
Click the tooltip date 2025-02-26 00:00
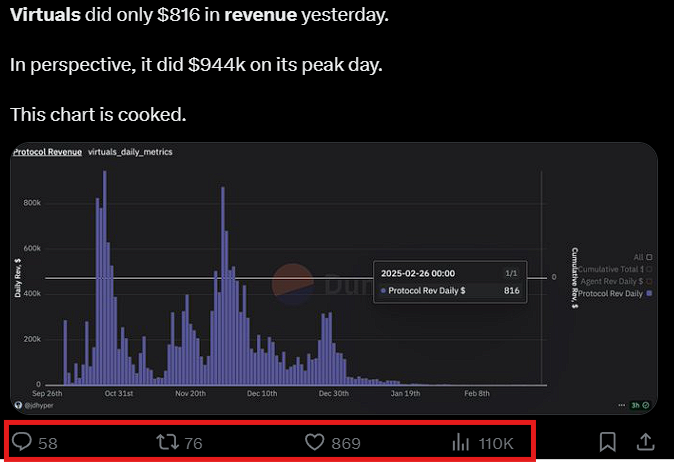[418, 273]
